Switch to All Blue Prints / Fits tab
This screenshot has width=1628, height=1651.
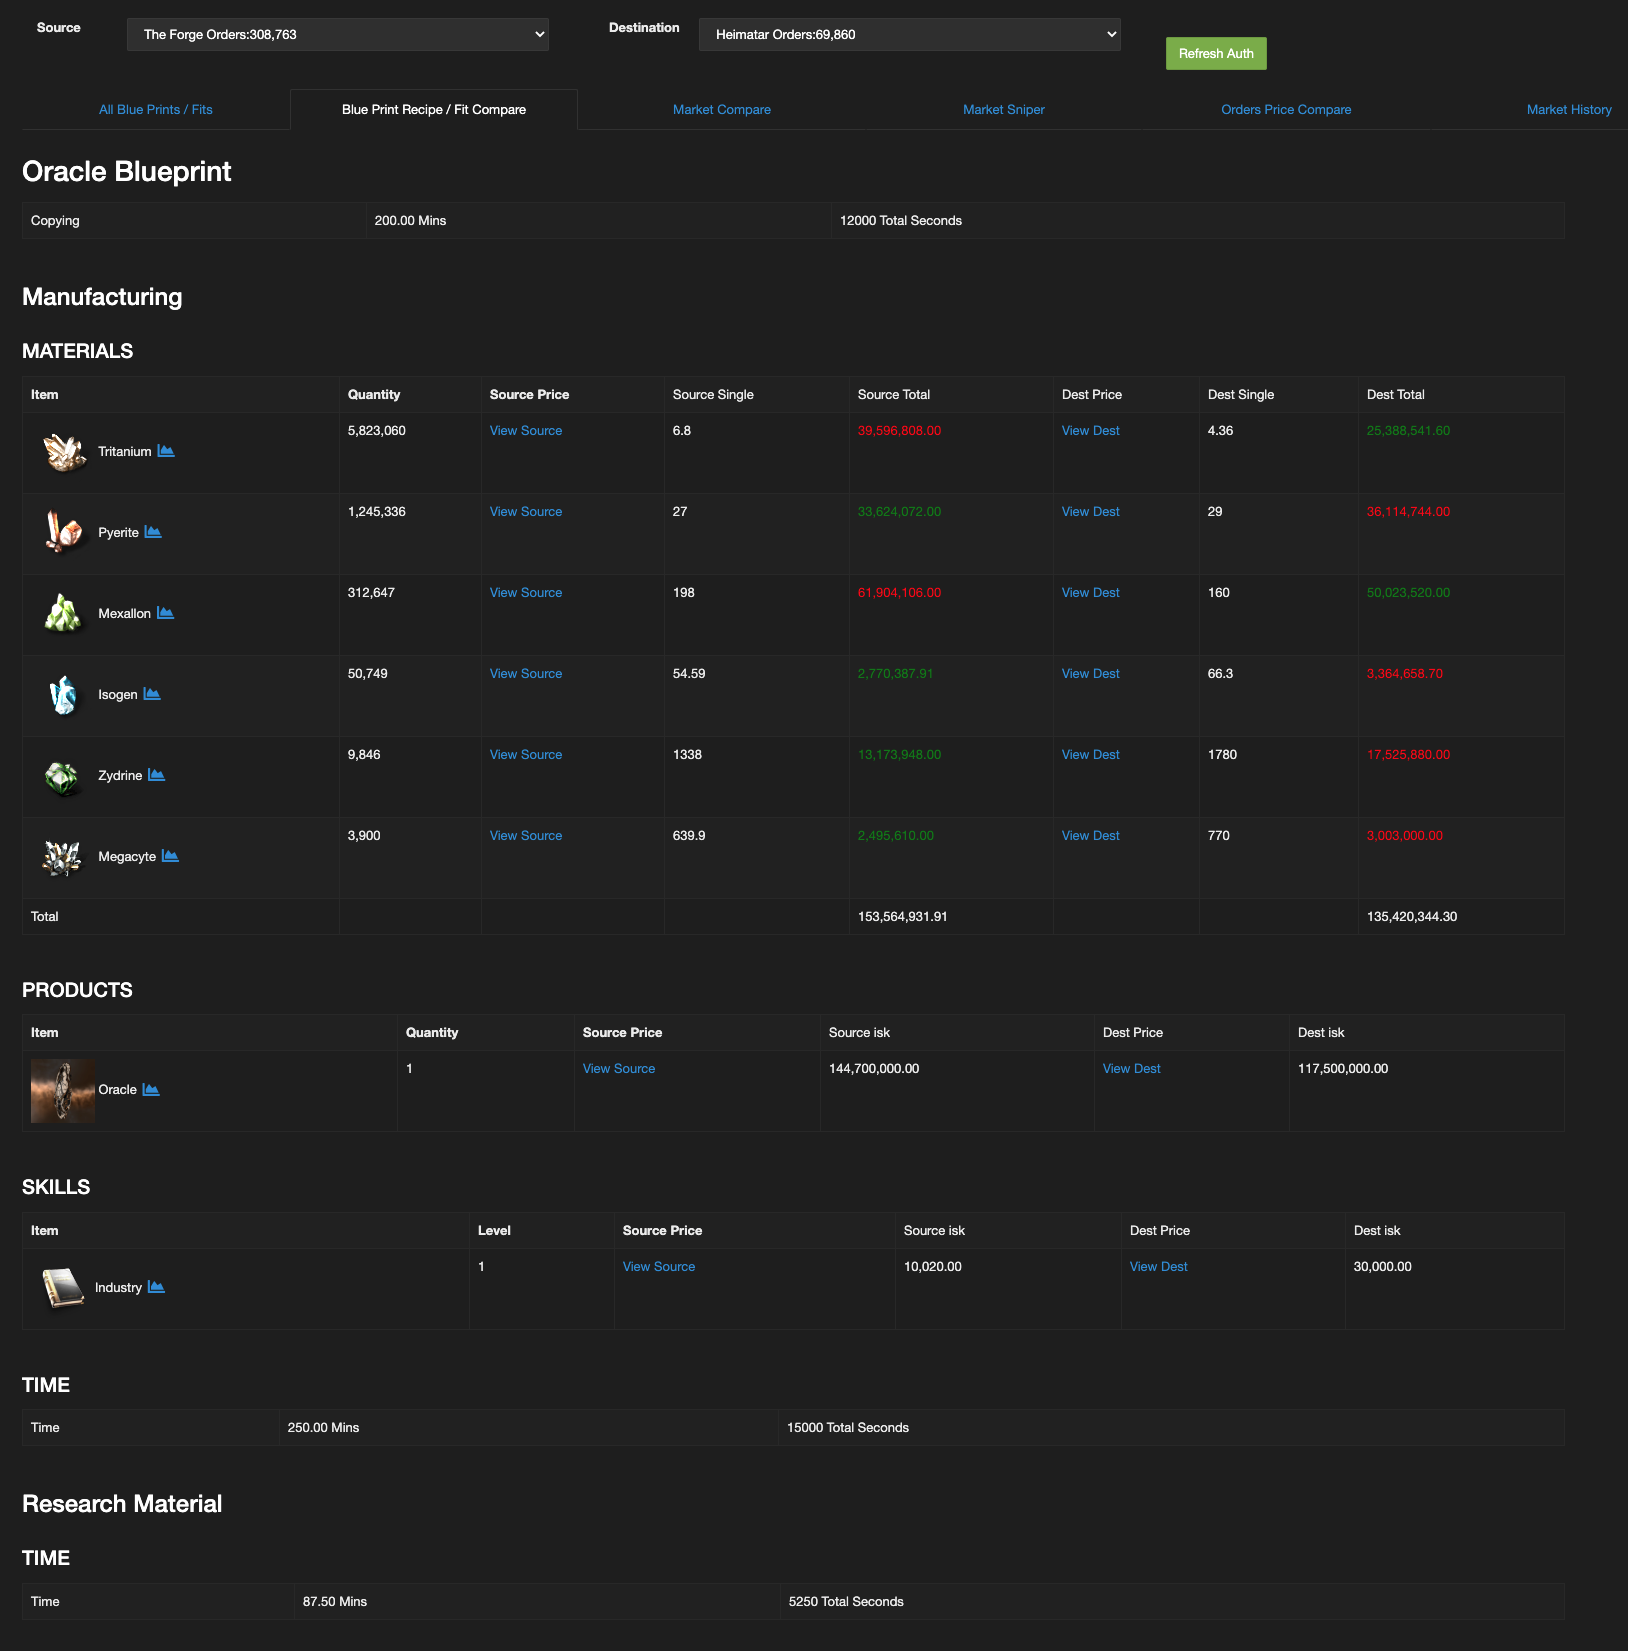click(x=156, y=110)
